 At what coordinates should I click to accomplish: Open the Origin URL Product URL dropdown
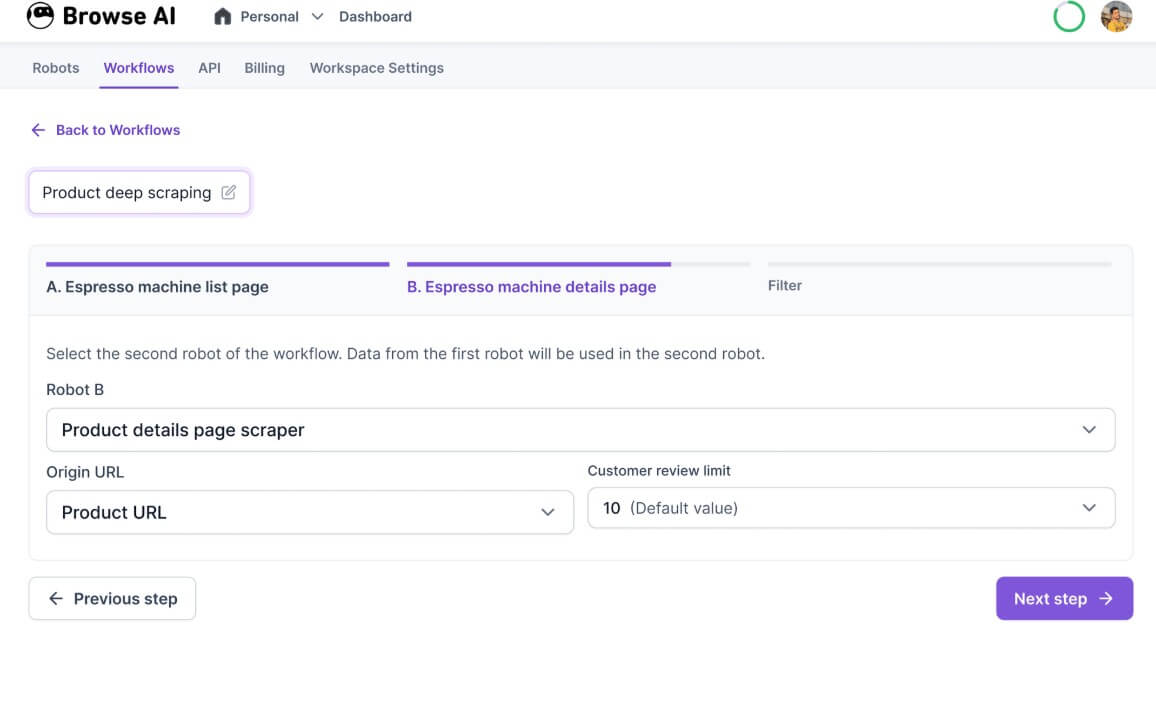pyautogui.click(x=310, y=512)
